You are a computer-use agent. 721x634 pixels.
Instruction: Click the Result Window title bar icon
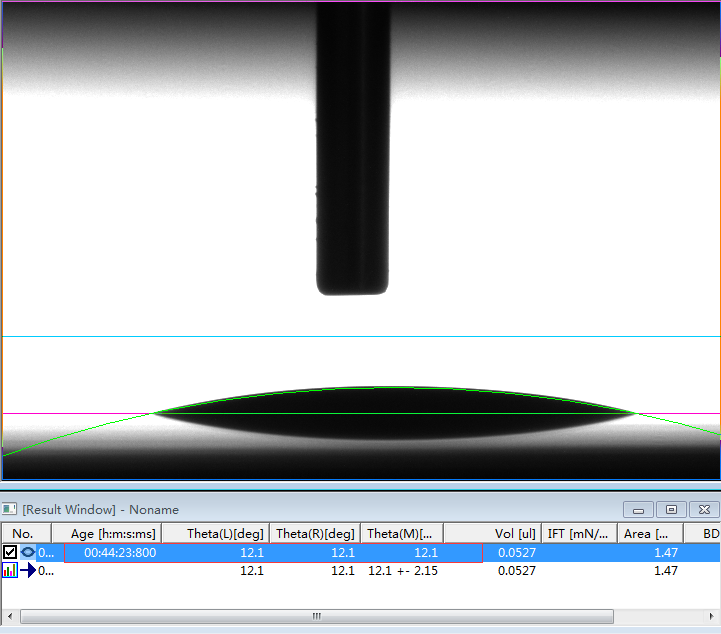tap(9, 510)
